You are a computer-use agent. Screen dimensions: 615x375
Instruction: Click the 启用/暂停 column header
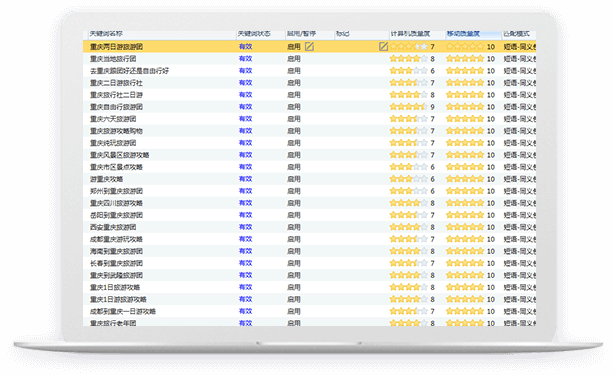pos(301,34)
